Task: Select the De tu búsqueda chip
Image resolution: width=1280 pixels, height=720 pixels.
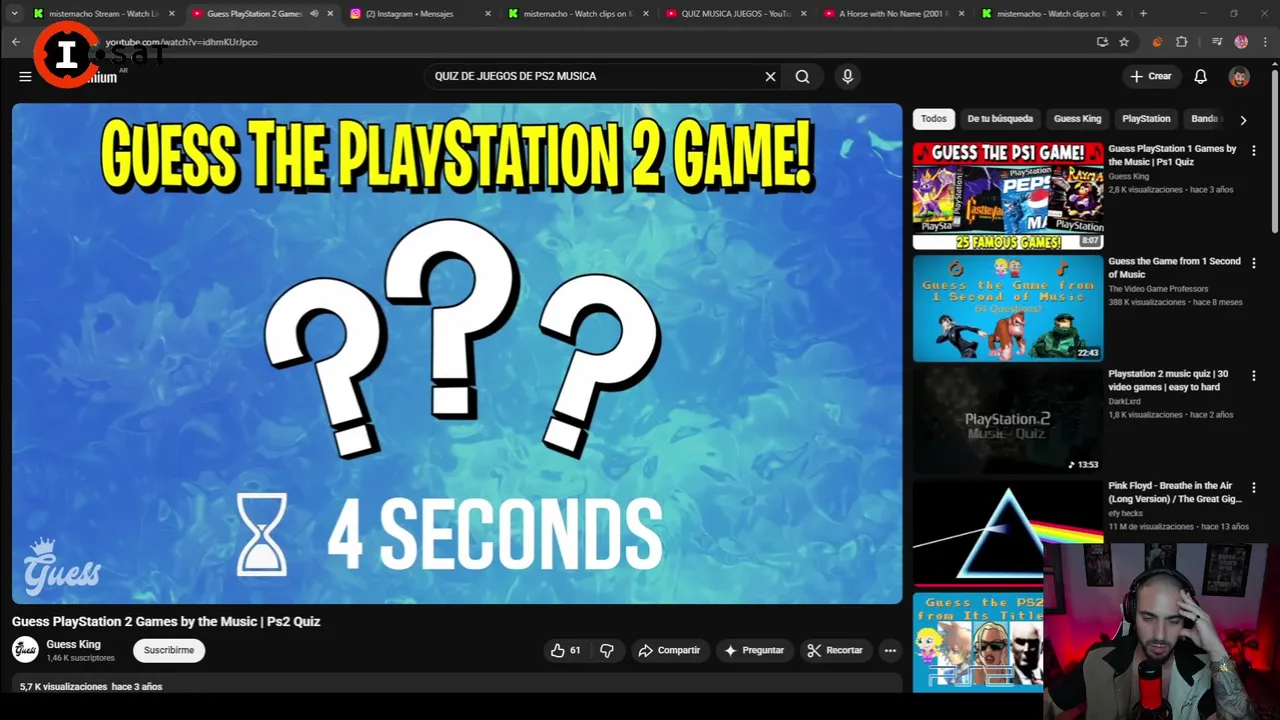Action: (1000, 118)
